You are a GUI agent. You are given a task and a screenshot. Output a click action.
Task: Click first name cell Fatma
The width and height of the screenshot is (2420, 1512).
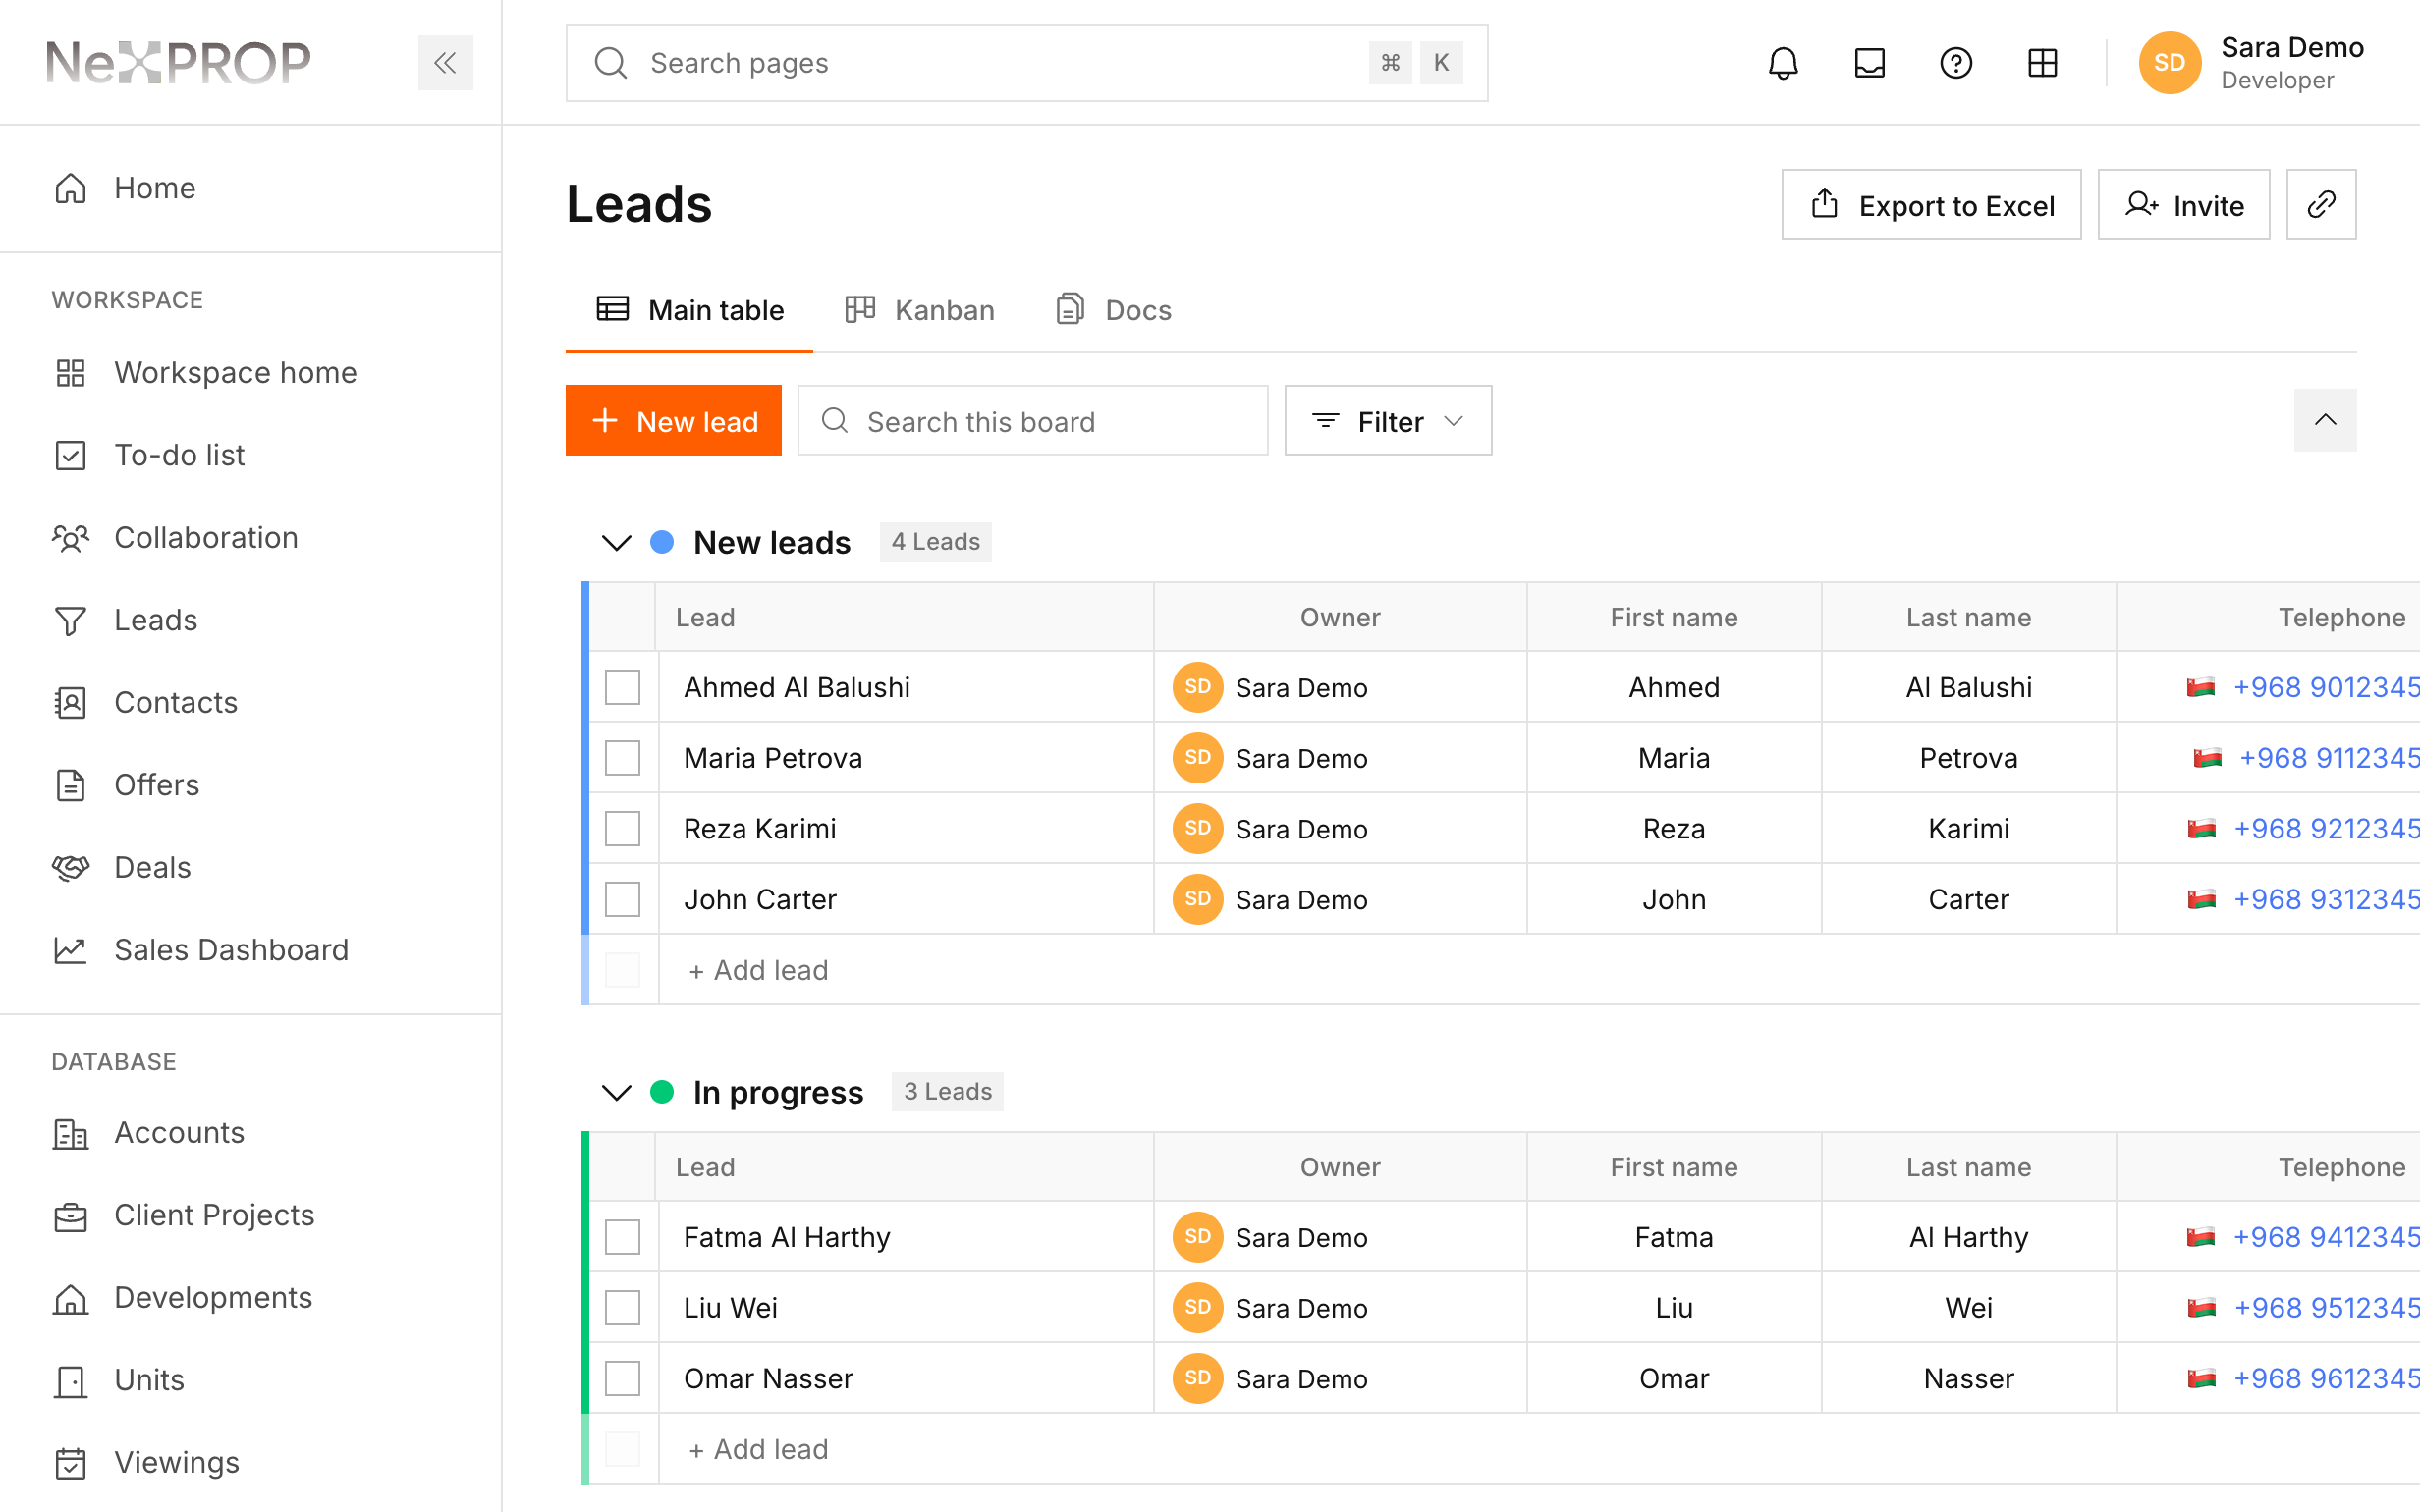[1674, 1238]
